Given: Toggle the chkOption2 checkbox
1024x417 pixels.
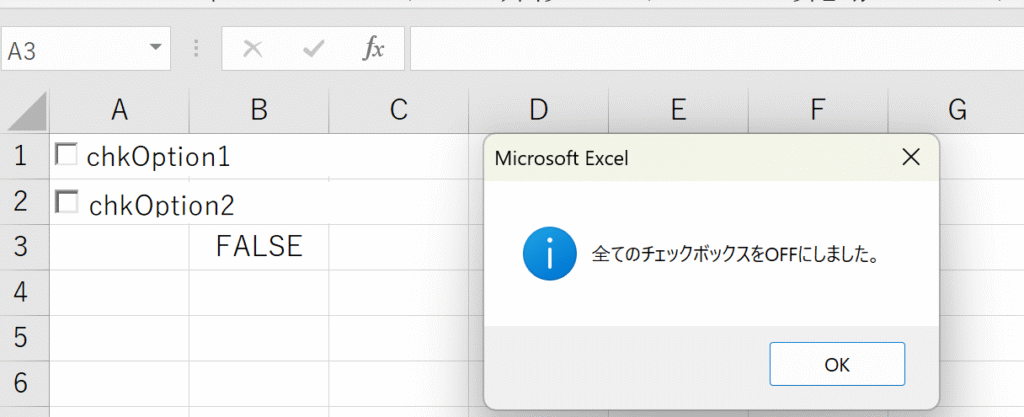Looking at the screenshot, I should 67,202.
